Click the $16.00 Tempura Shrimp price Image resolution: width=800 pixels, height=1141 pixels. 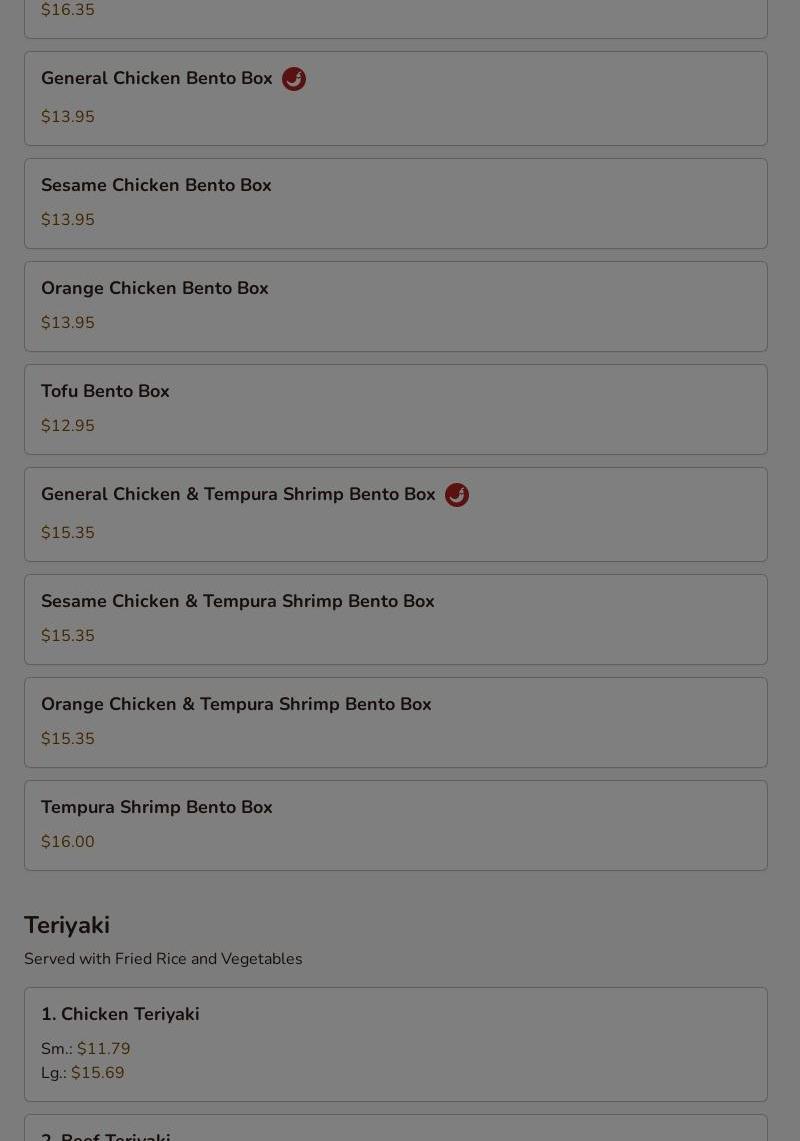(68, 842)
